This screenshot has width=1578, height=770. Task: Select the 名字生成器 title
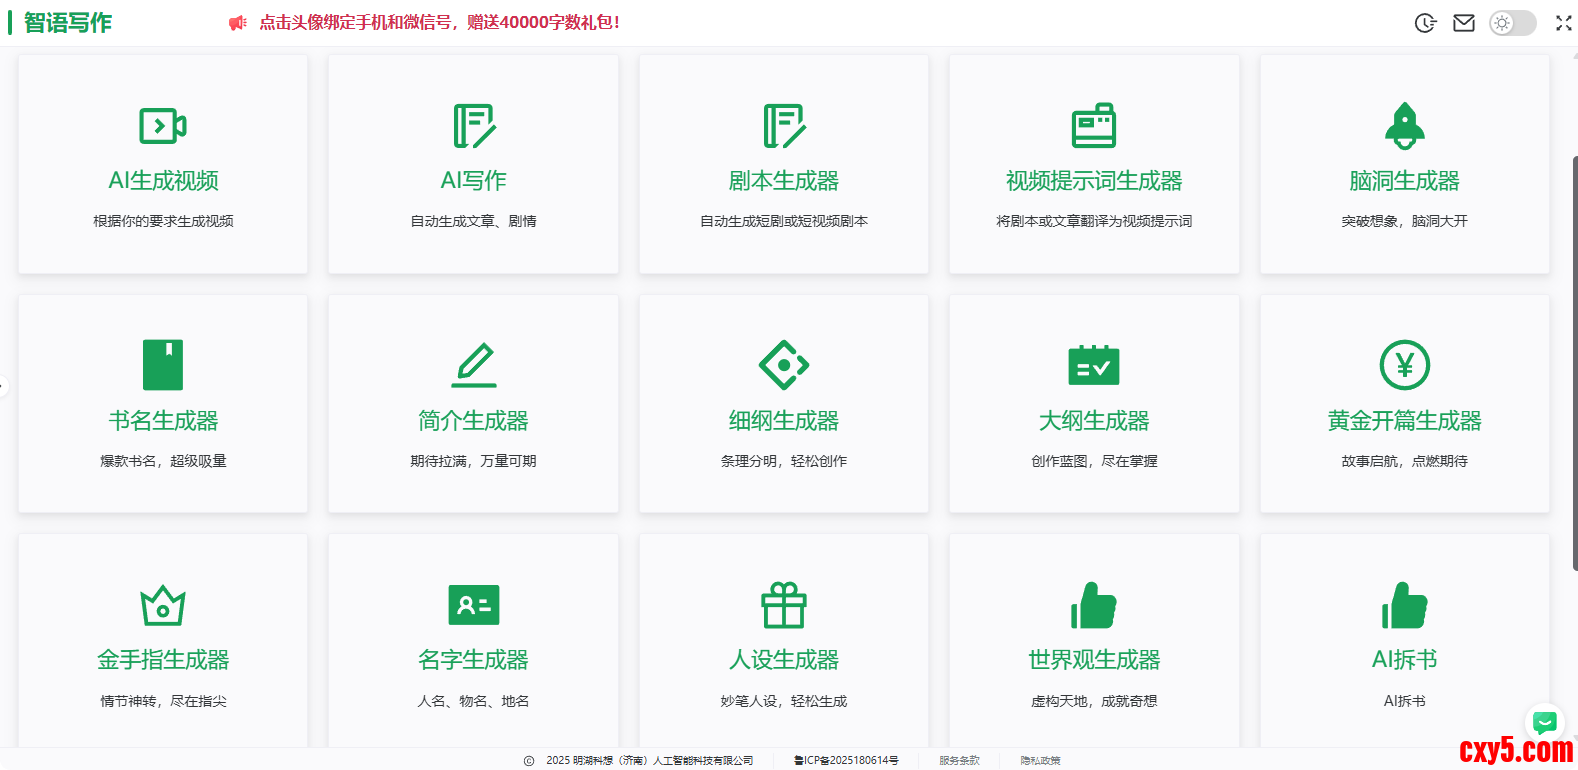[x=474, y=660]
